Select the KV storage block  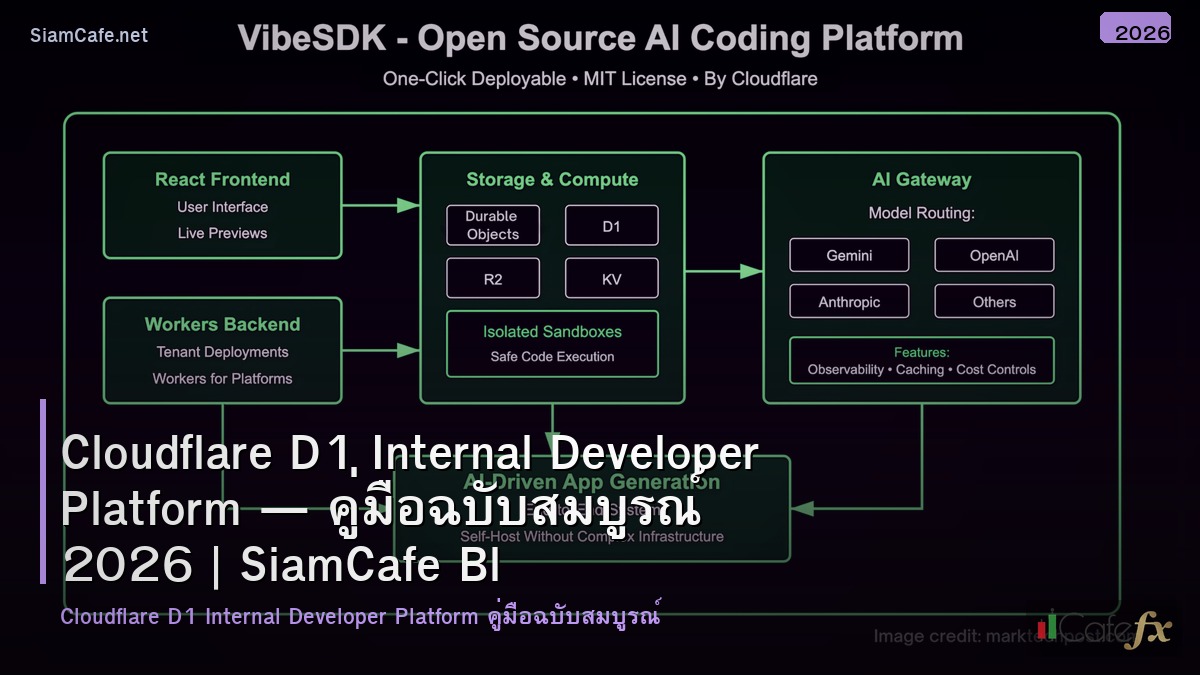[611, 277]
